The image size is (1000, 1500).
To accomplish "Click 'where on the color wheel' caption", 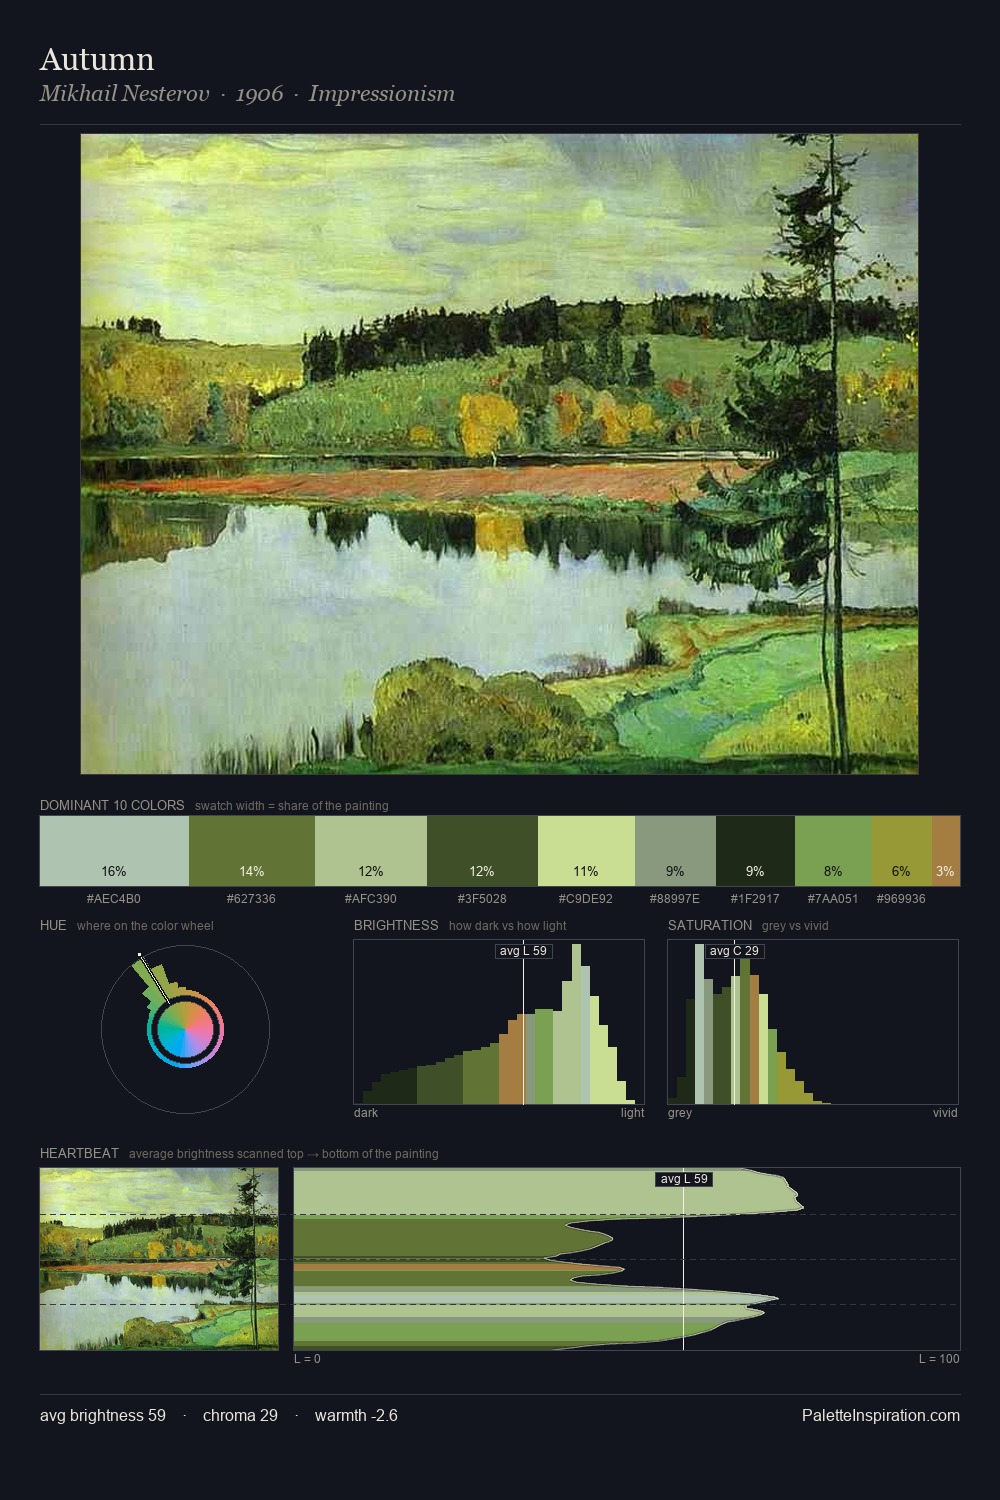I will point(145,925).
